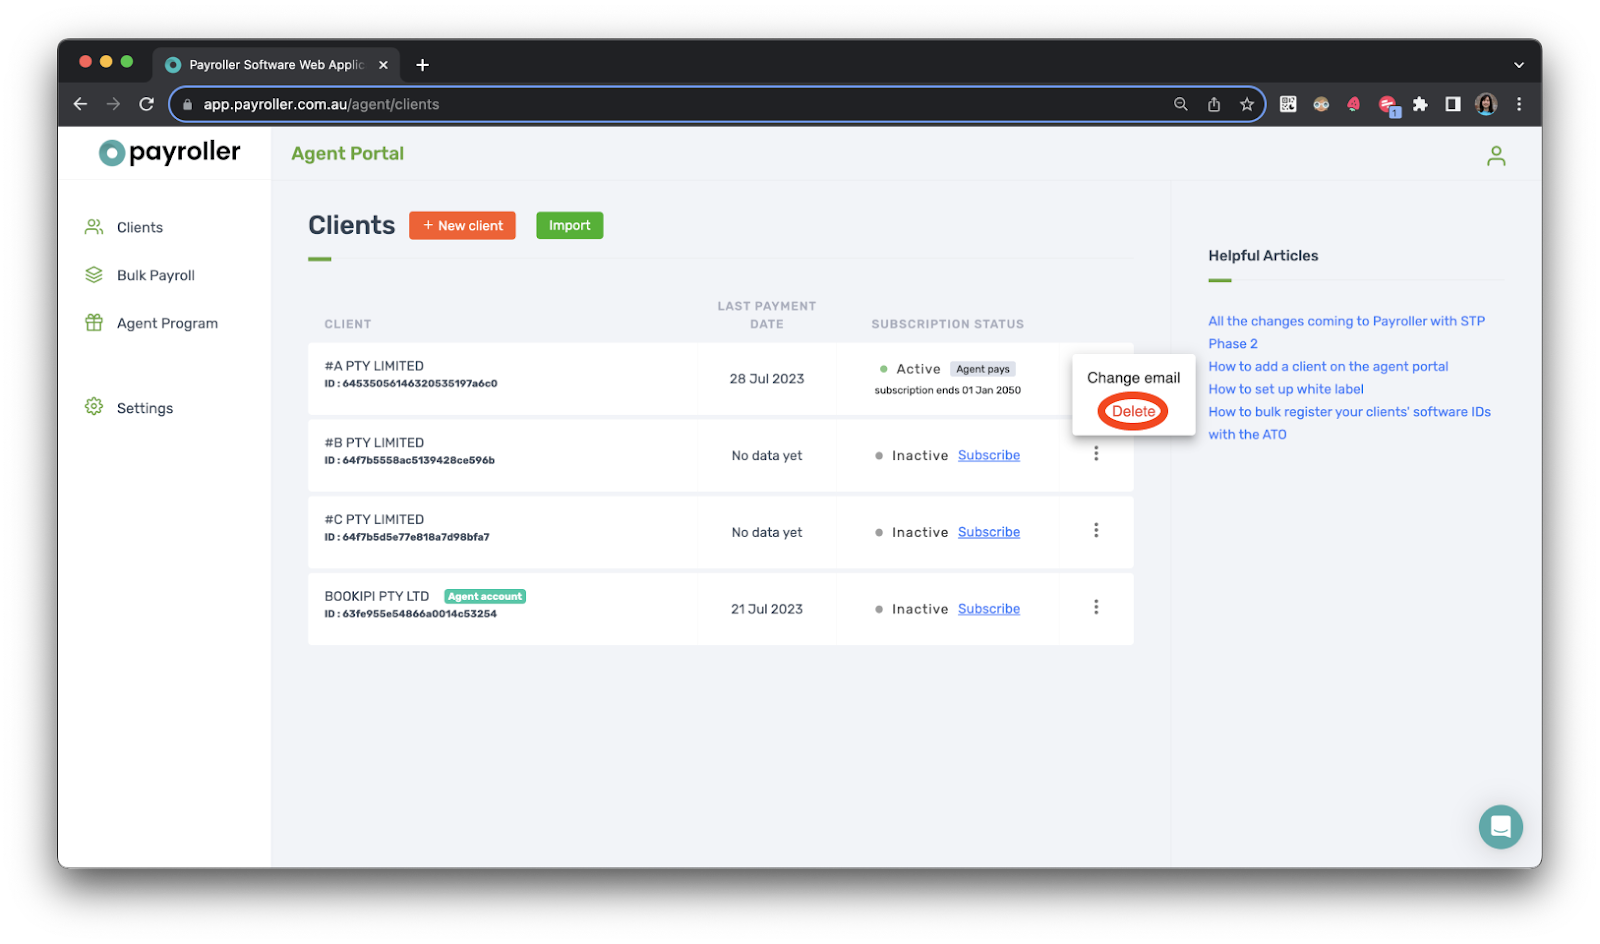Open the chat support bubble
This screenshot has width=1600, height=944.
(x=1500, y=827)
